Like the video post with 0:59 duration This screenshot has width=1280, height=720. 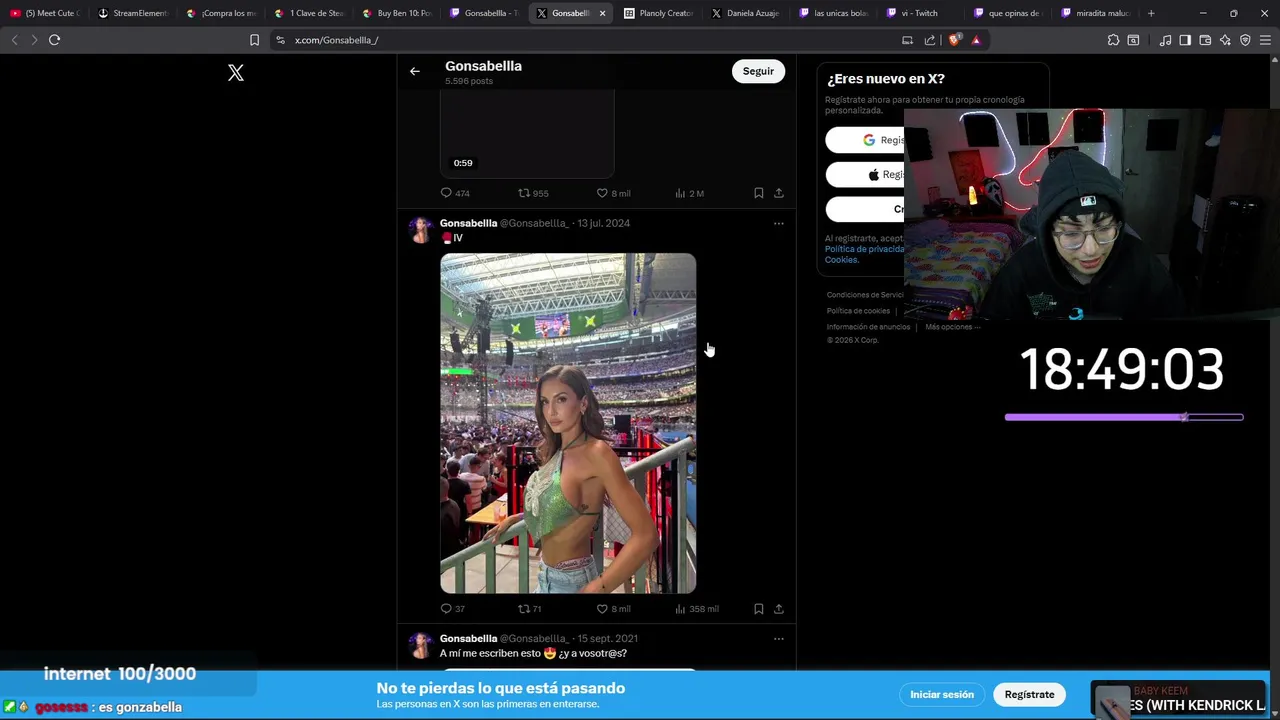click(x=613, y=193)
